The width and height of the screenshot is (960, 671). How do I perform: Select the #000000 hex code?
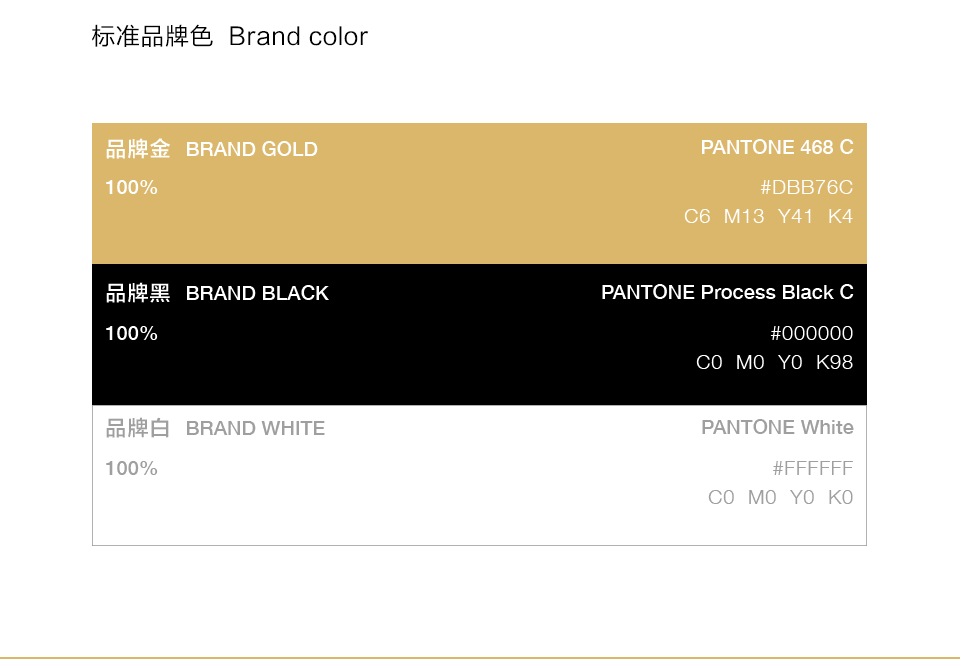[812, 334]
